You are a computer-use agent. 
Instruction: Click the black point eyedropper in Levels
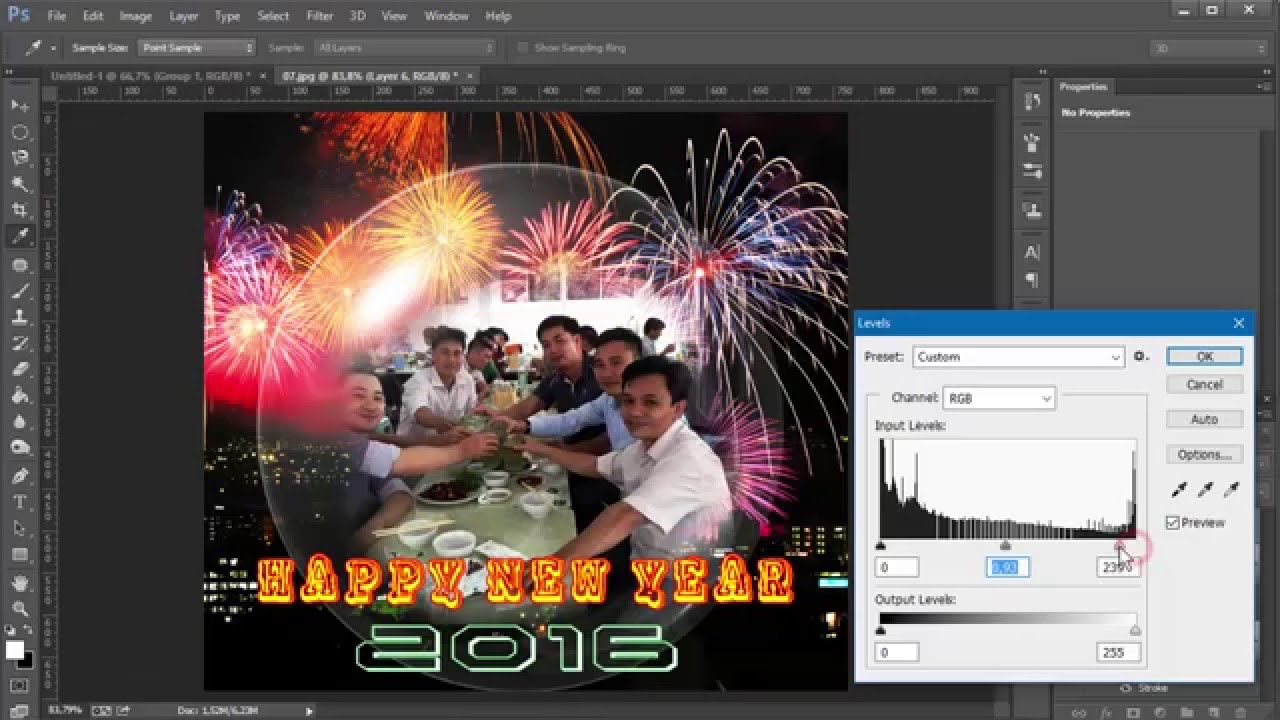coord(1179,490)
